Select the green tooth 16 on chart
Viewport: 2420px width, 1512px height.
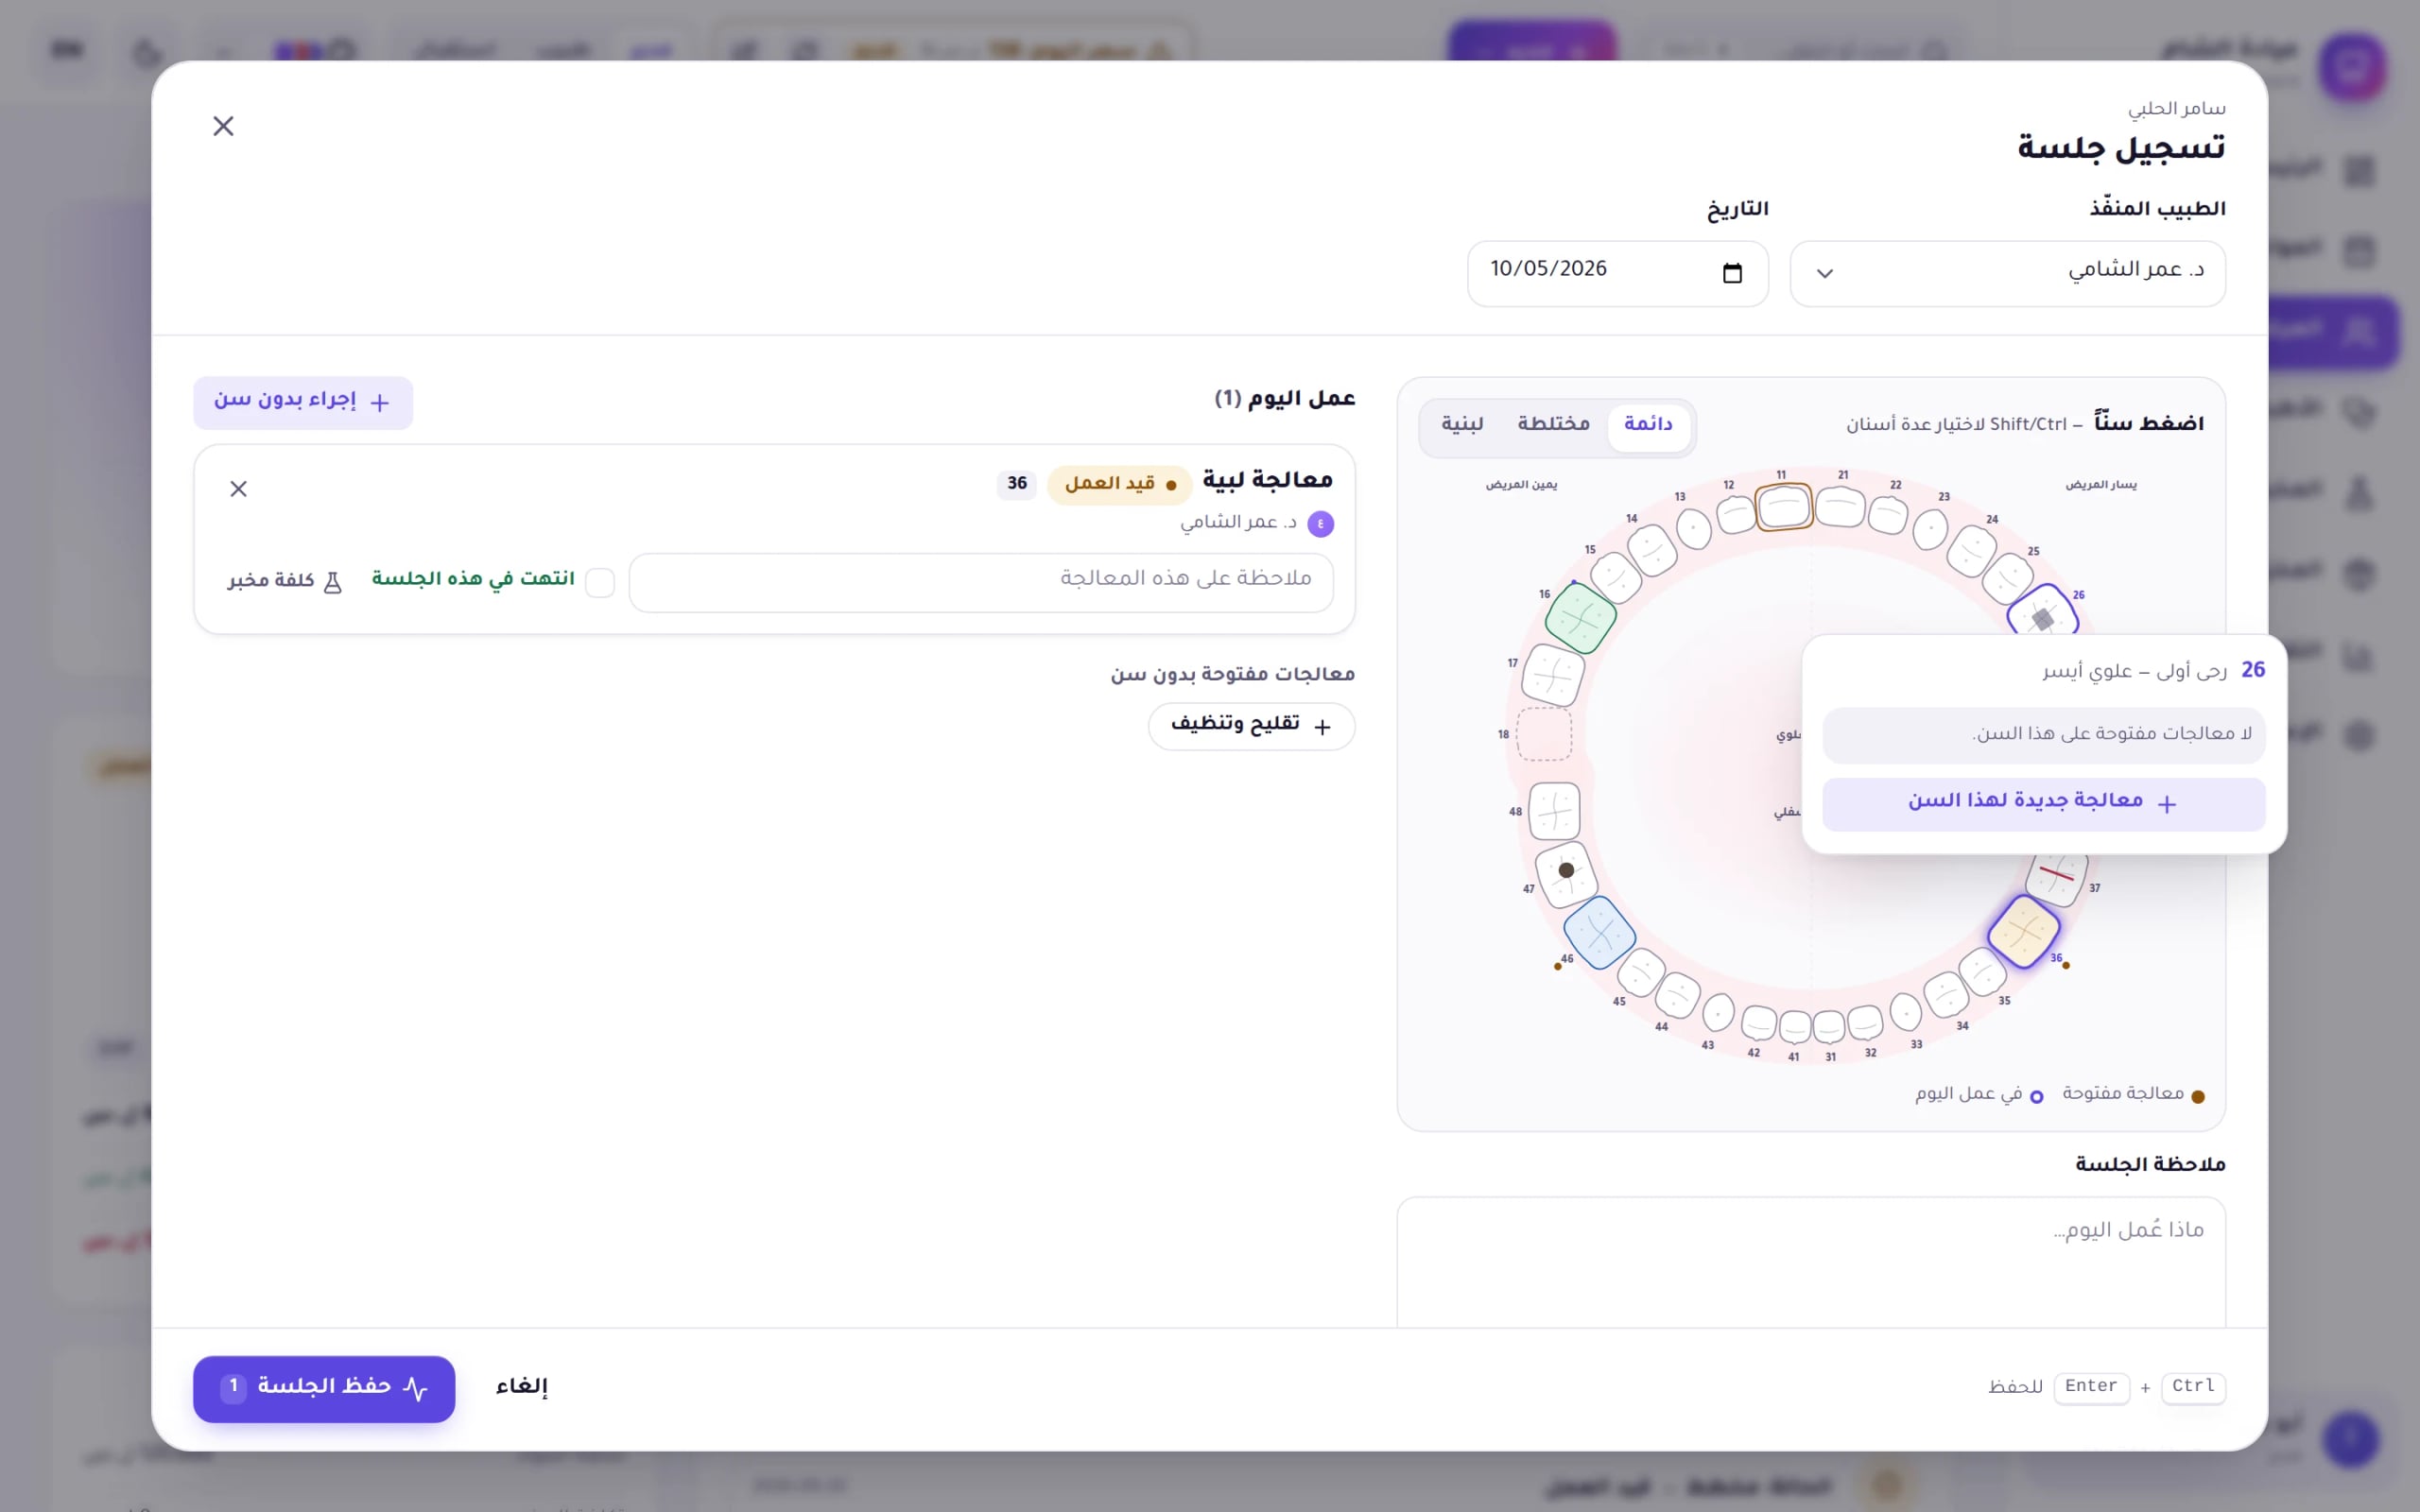1580,618
